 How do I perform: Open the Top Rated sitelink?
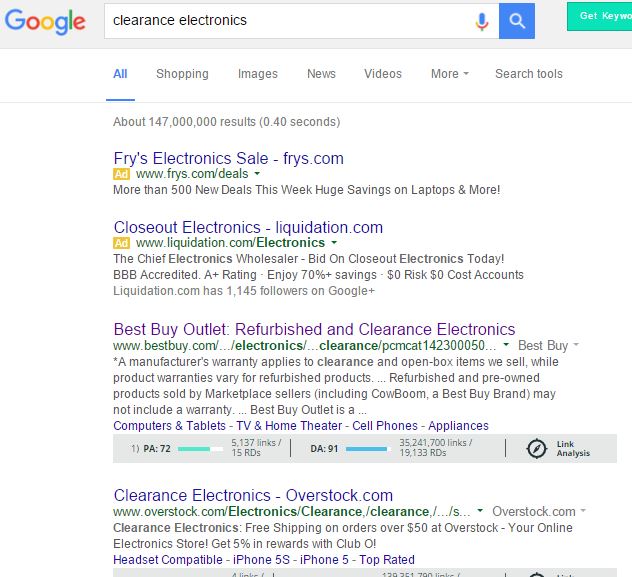click(387, 560)
